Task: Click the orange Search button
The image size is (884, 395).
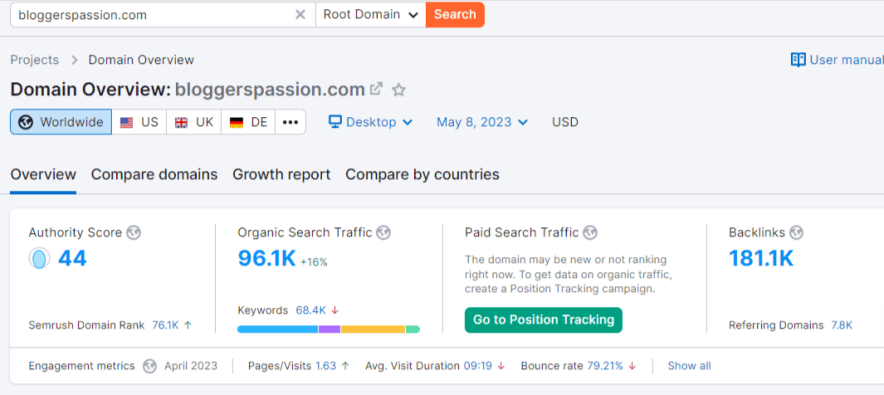Action: coord(455,15)
